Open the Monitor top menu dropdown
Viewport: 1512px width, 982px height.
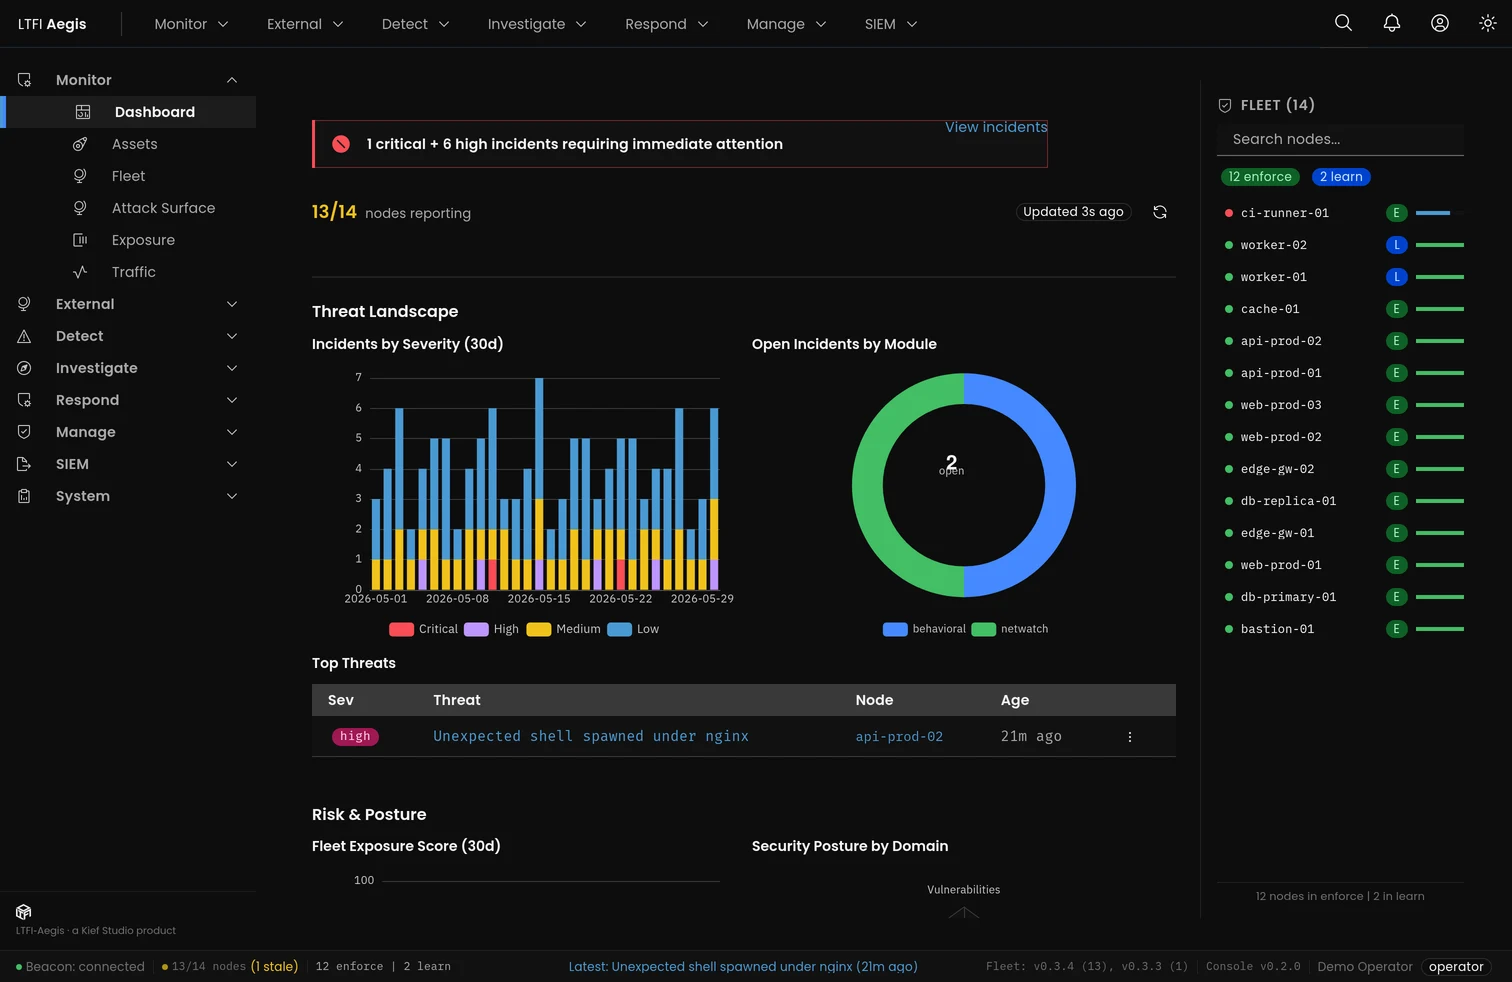tap(191, 24)
